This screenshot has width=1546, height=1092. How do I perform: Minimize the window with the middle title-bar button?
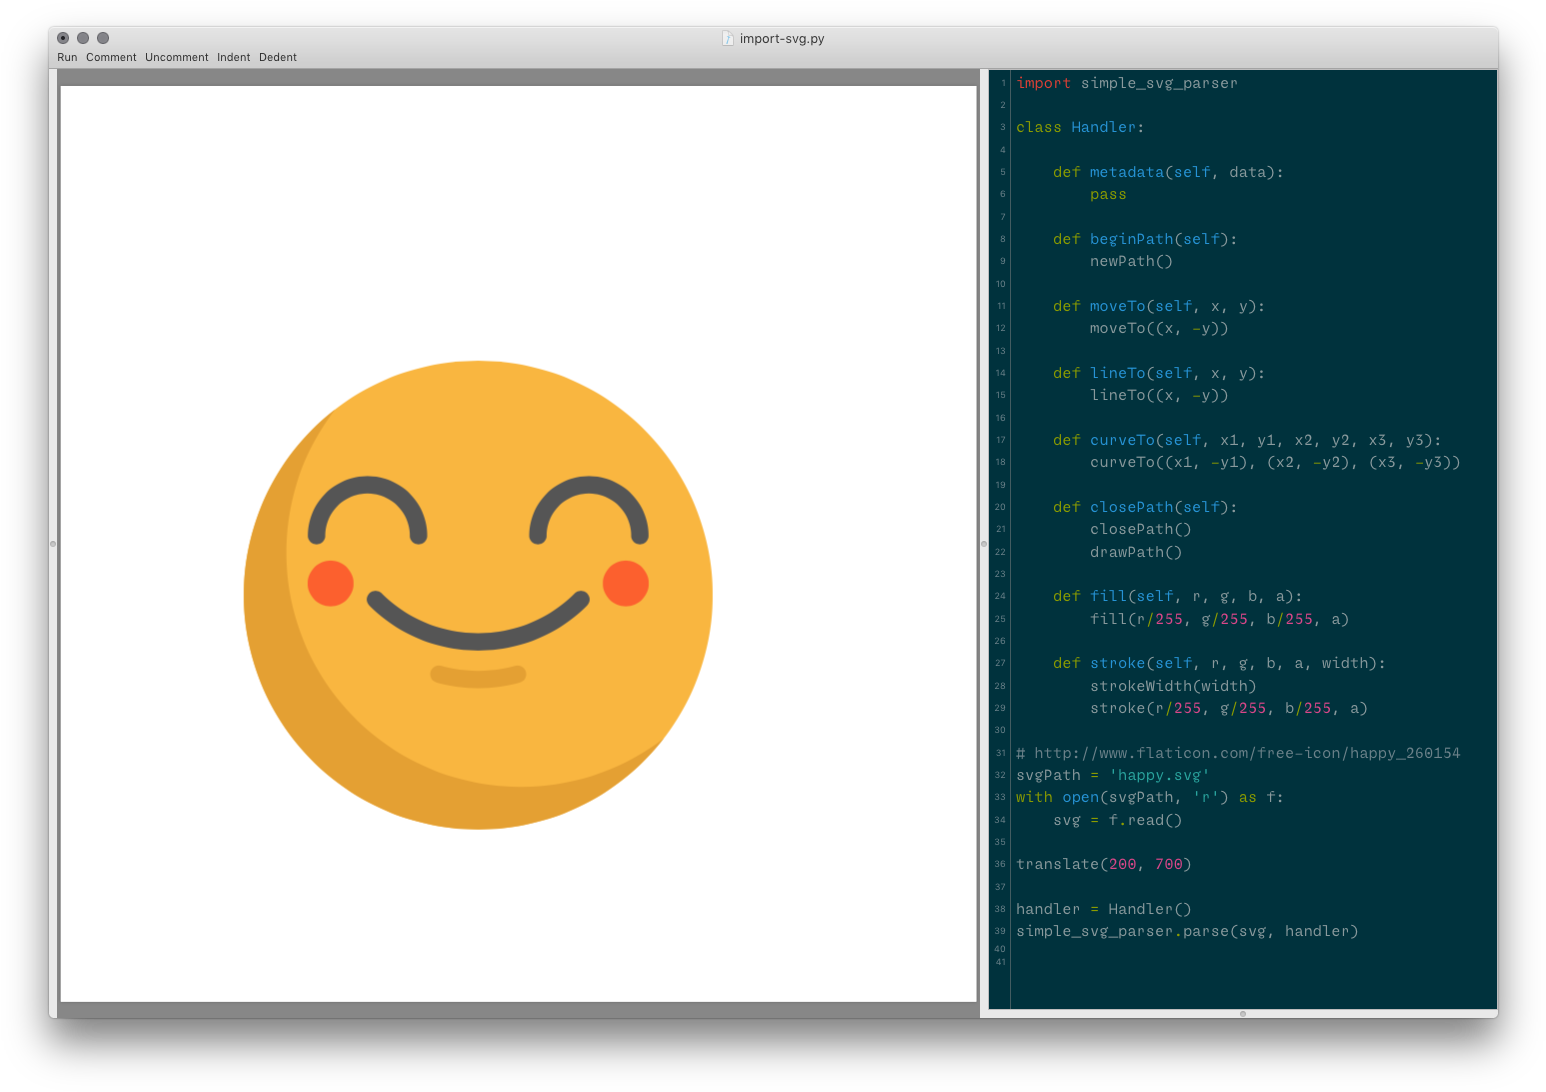pyautogui.click(x=83, y=38)
